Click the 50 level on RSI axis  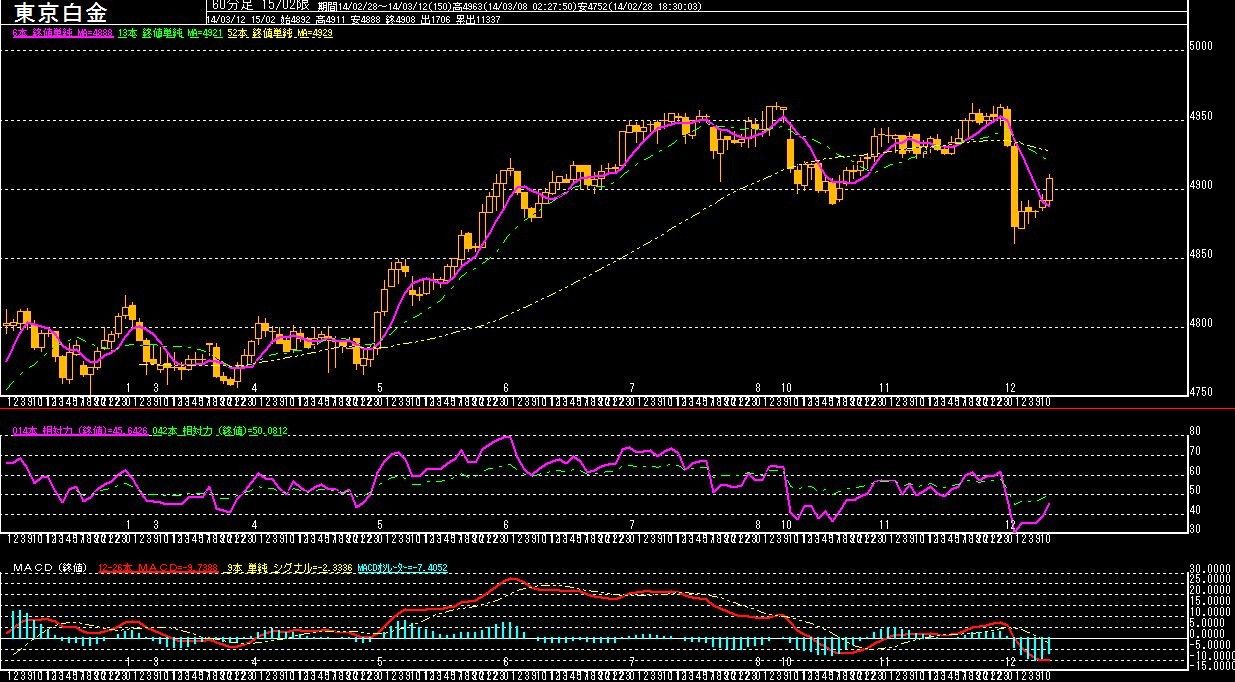click(1194, 490)
